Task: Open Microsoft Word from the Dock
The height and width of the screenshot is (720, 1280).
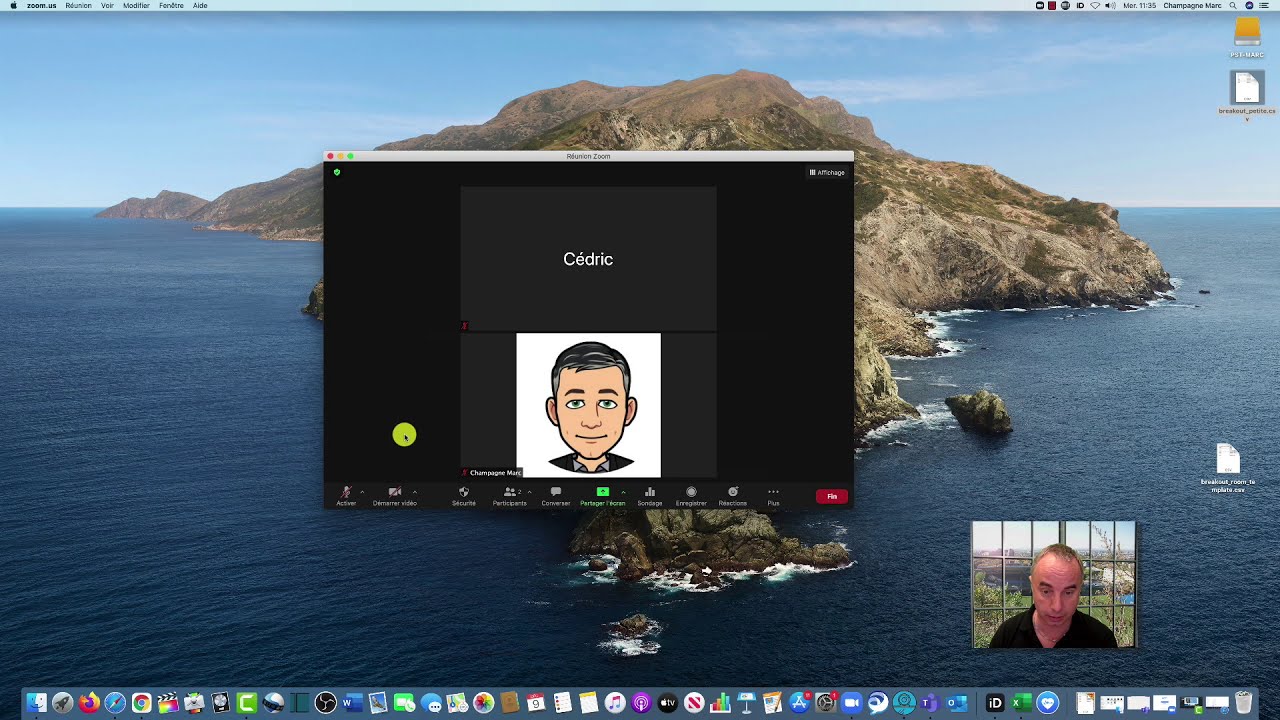Action: pos(351,703)
